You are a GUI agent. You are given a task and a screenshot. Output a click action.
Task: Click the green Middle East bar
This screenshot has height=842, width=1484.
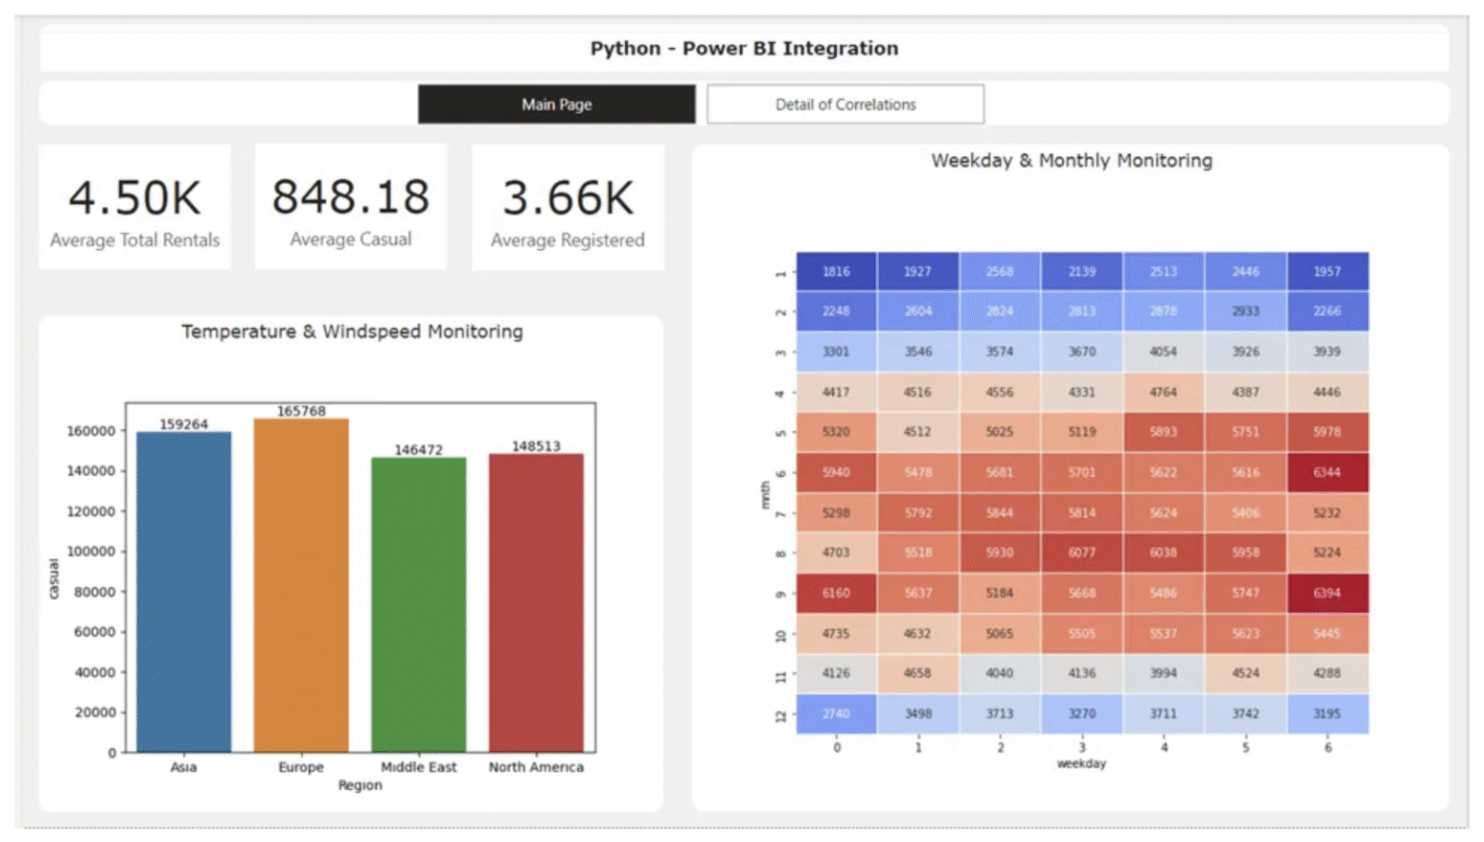[418, 605]
